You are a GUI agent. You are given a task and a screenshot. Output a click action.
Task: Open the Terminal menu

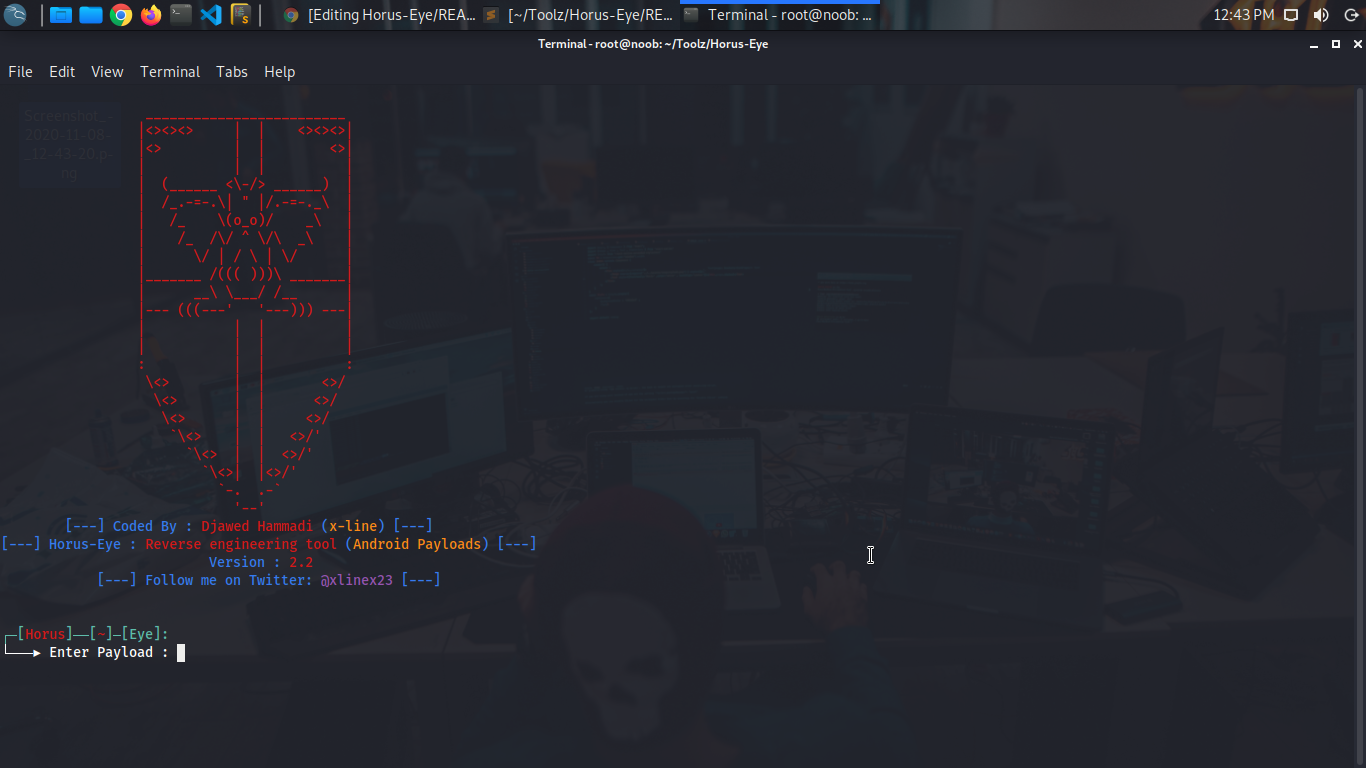170,71
